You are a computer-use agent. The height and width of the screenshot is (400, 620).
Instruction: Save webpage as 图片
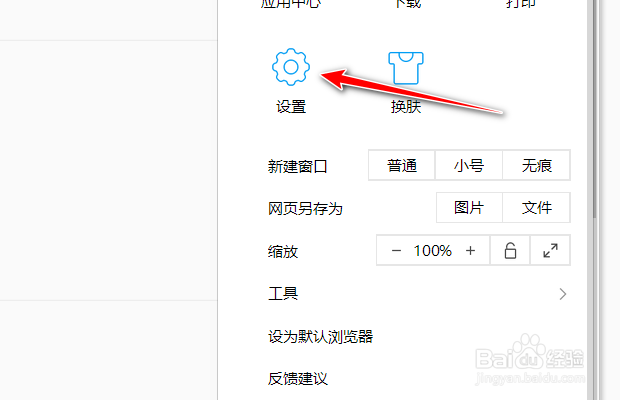pyautogui.click(x=469, y=208)
